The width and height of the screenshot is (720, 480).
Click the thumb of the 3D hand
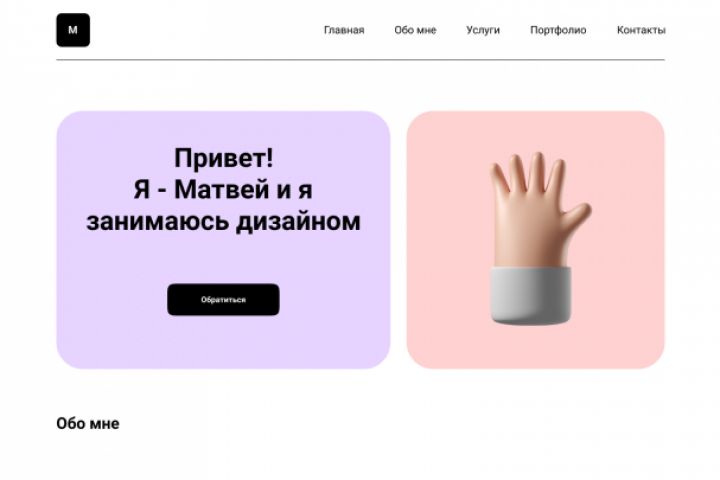(576, 217)
